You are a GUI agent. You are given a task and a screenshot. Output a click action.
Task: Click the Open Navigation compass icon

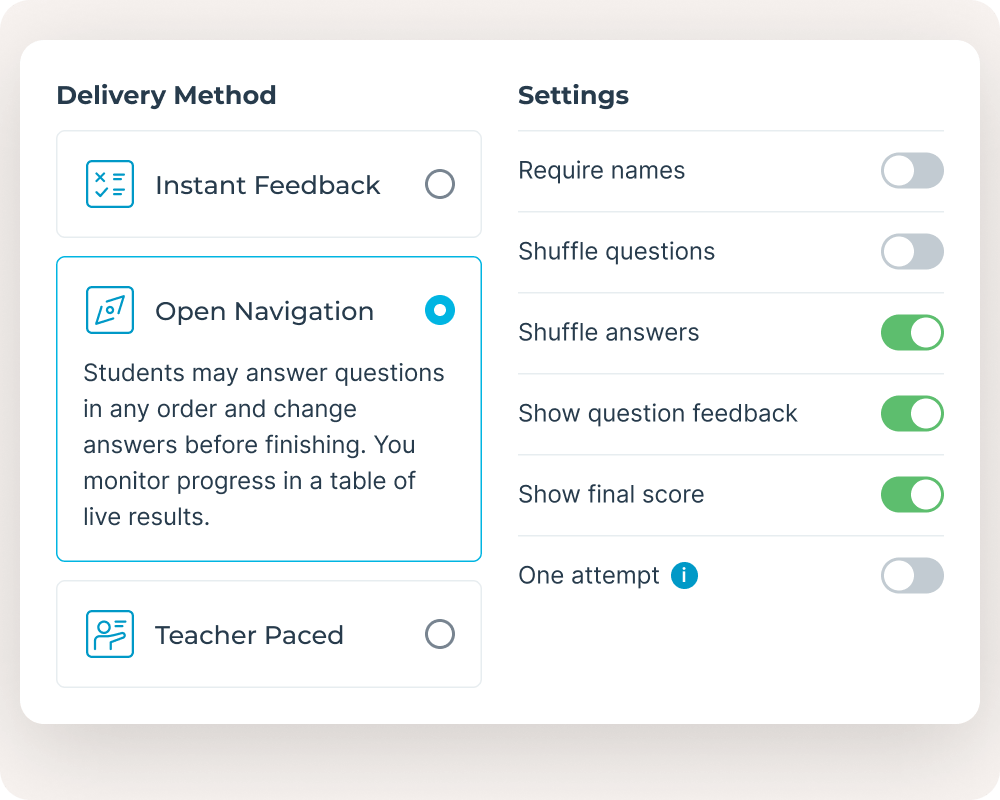[x=110, y=310]
